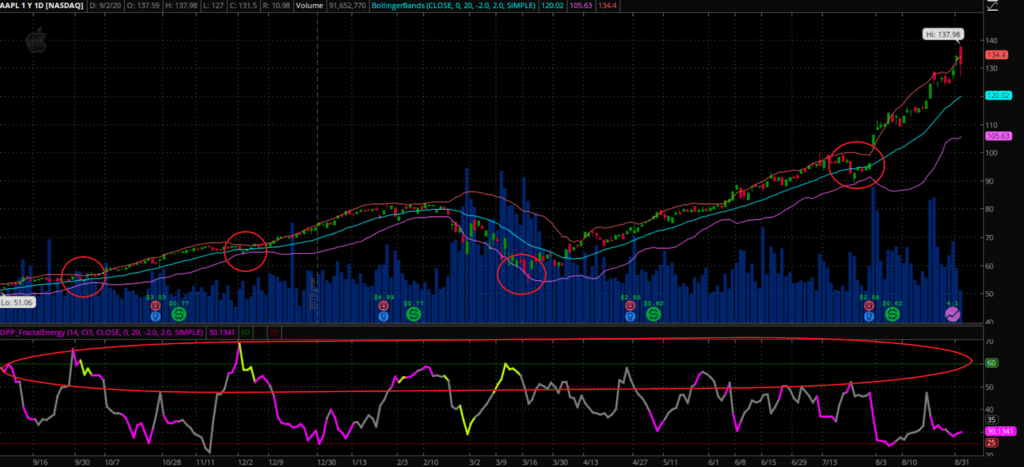Click the blue bulb icon below $2.58
Viewport: 1024px width, 467px height.
pyautogui.click(x=869, y=316)
